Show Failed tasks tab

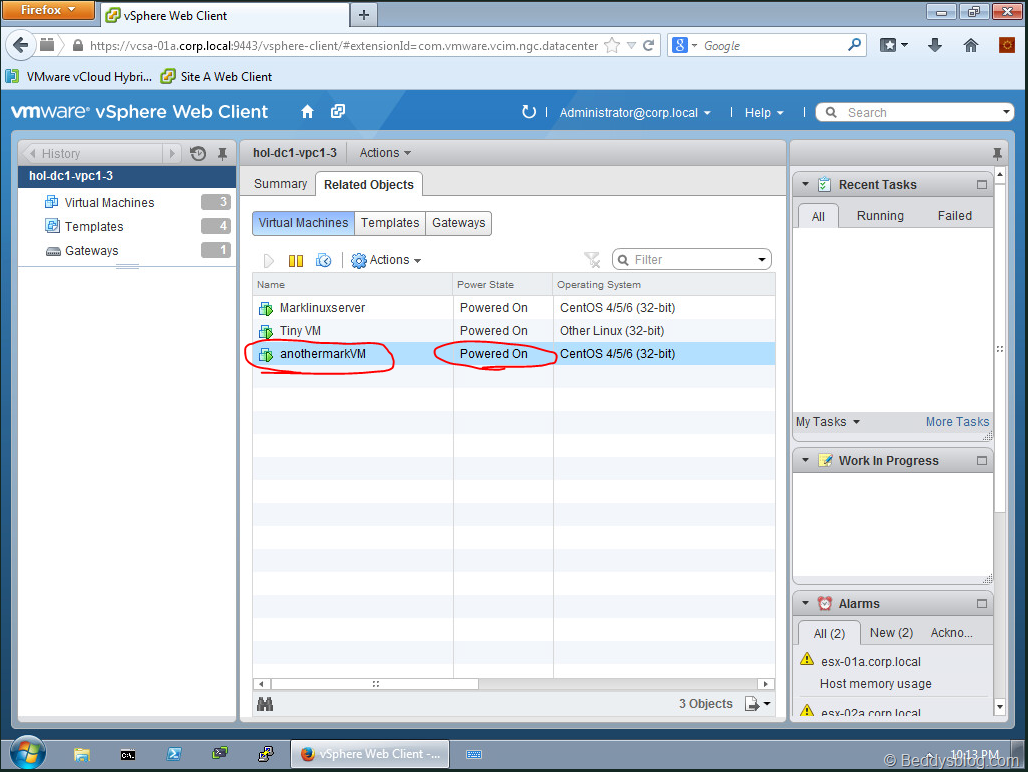955,216
